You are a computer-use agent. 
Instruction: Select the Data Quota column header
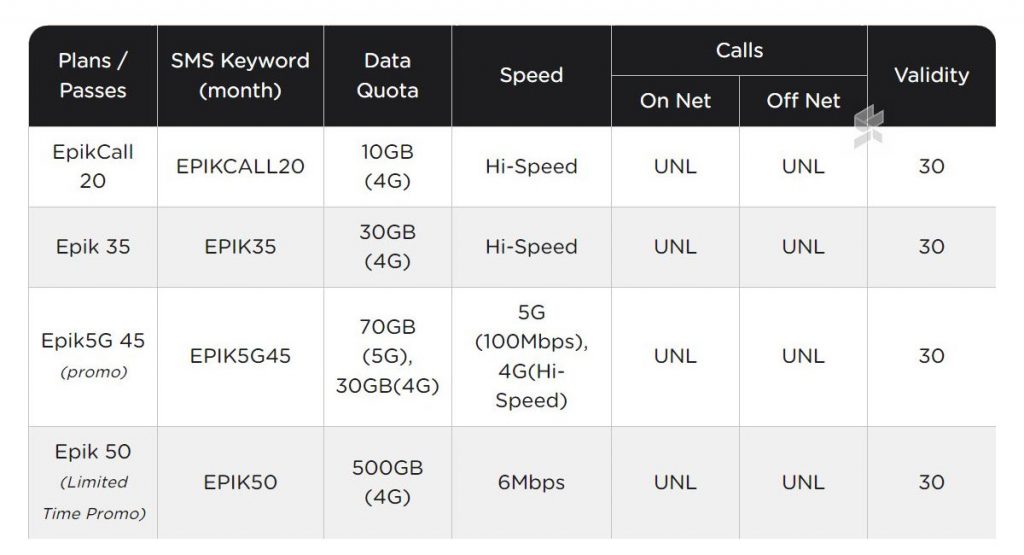[387, 76]
